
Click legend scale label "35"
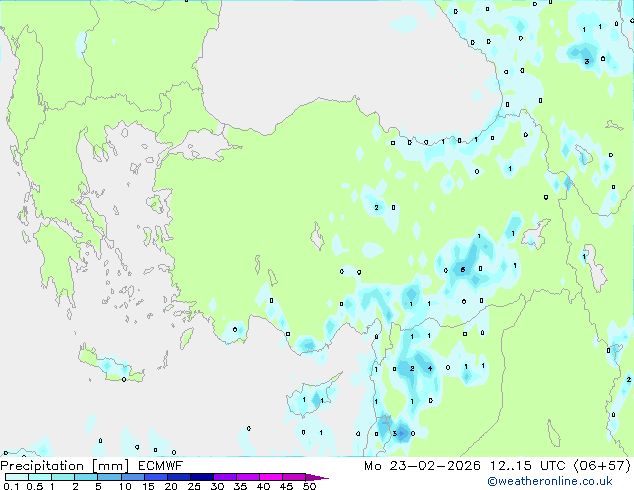tap(240, 486)
